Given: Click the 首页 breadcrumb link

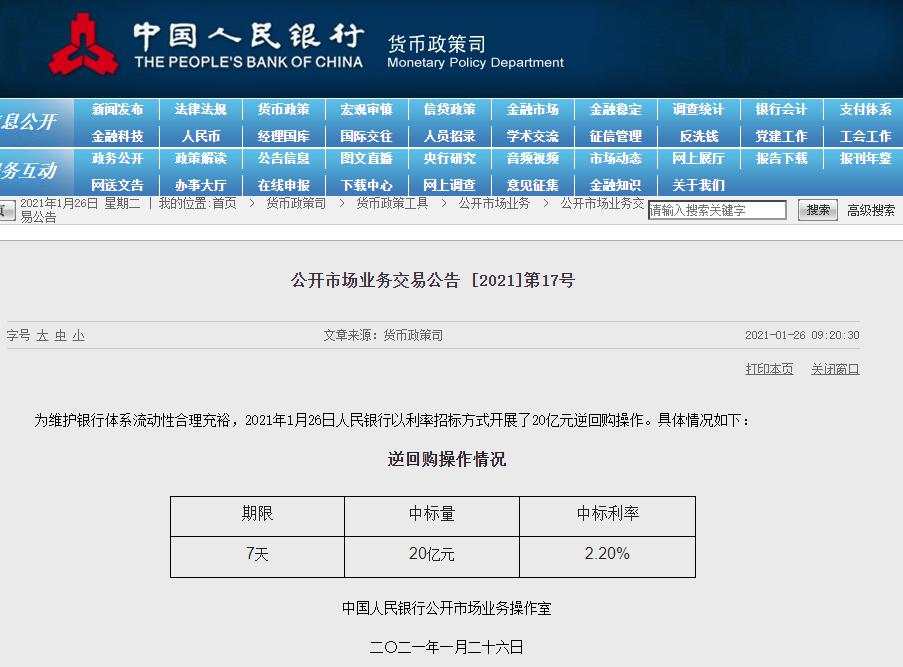Looking at the screenshot, I should pos(225,203).
